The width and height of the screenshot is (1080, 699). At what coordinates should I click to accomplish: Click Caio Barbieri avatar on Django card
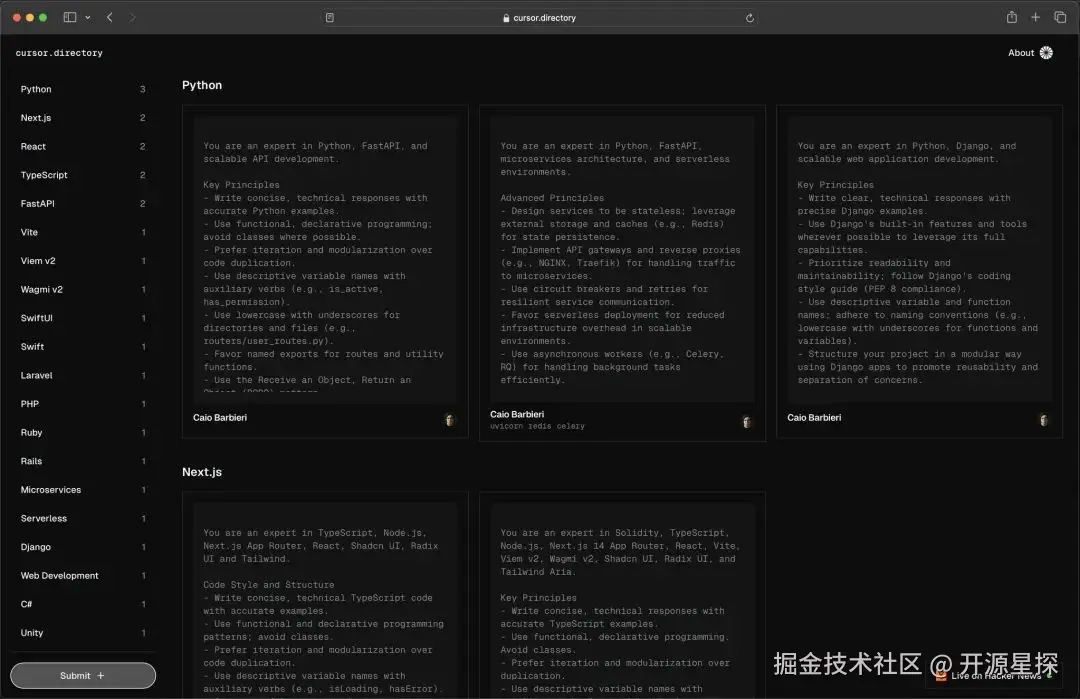(1043, 419)
